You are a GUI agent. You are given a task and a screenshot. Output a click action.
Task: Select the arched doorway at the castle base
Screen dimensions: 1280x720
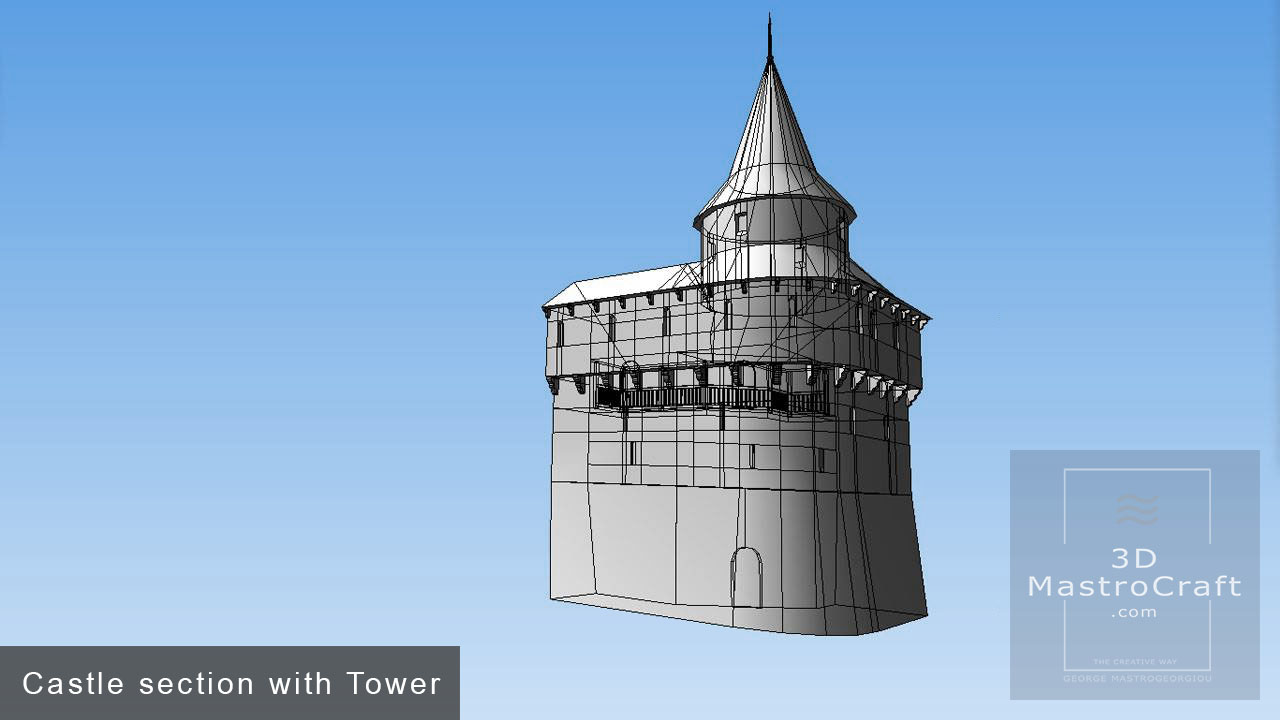coord(746,577)
